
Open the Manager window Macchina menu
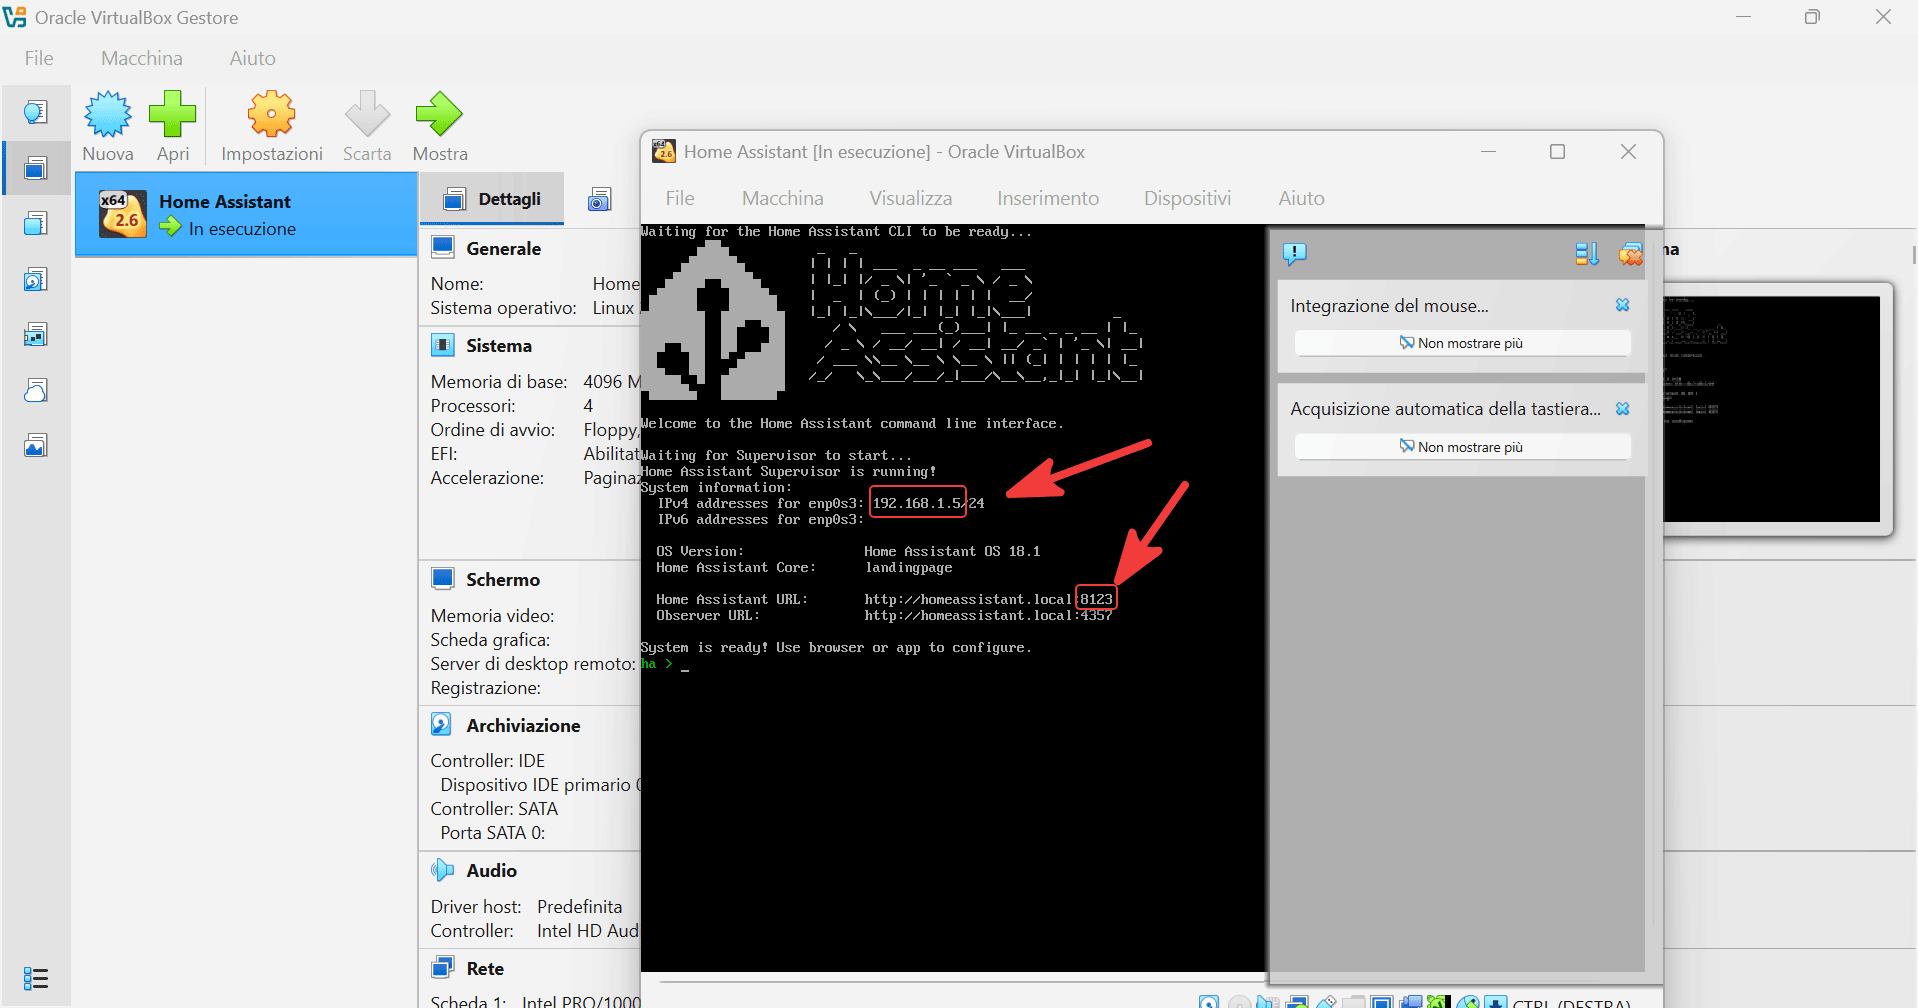click(142, 58)
